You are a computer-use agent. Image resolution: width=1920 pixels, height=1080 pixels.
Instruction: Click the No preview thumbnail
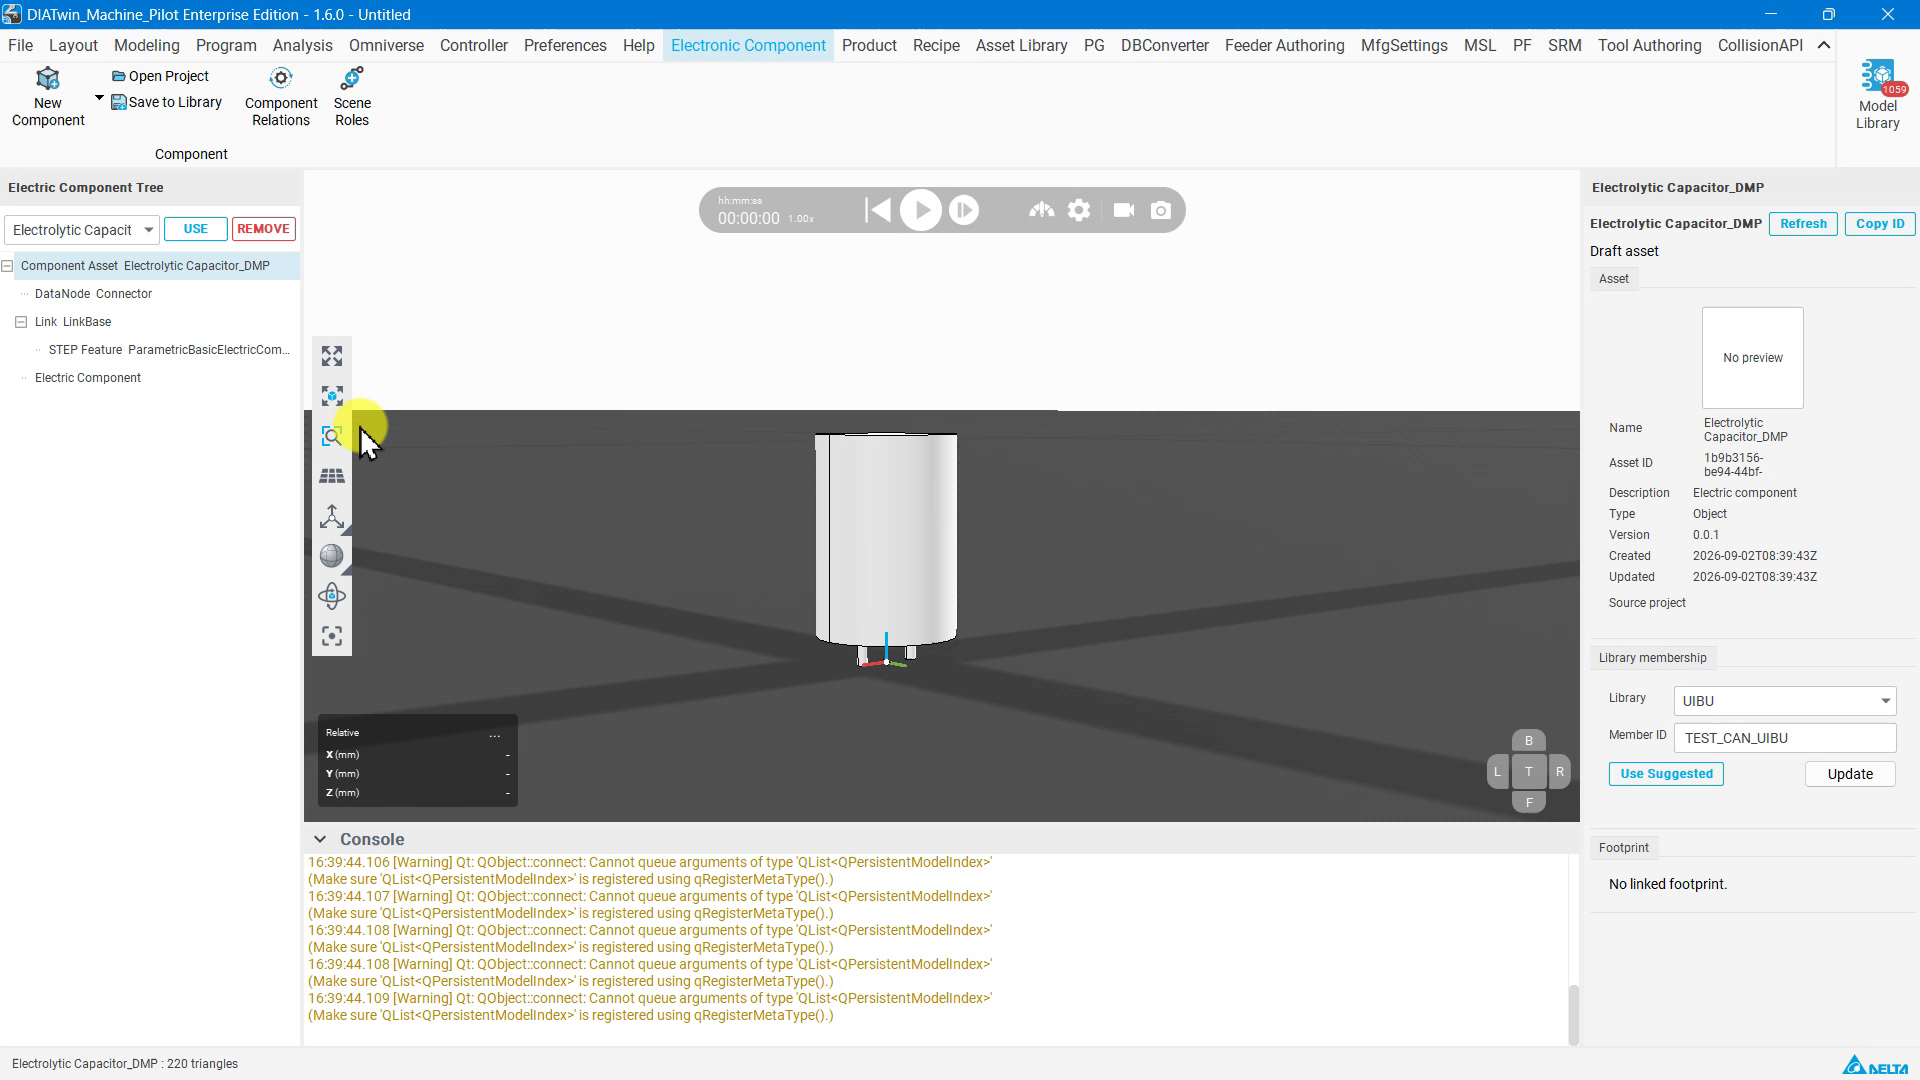pyautogui.click(x=1752, y=358)
